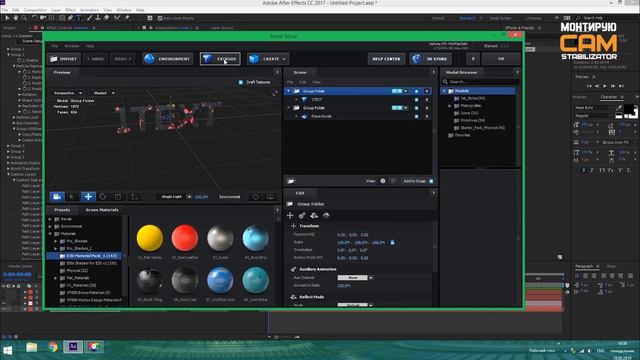Screen dimensions: 640x360
Task: Expand the Pro_Shaders folder
Action: pyautogui.click(x=56, y=241)
